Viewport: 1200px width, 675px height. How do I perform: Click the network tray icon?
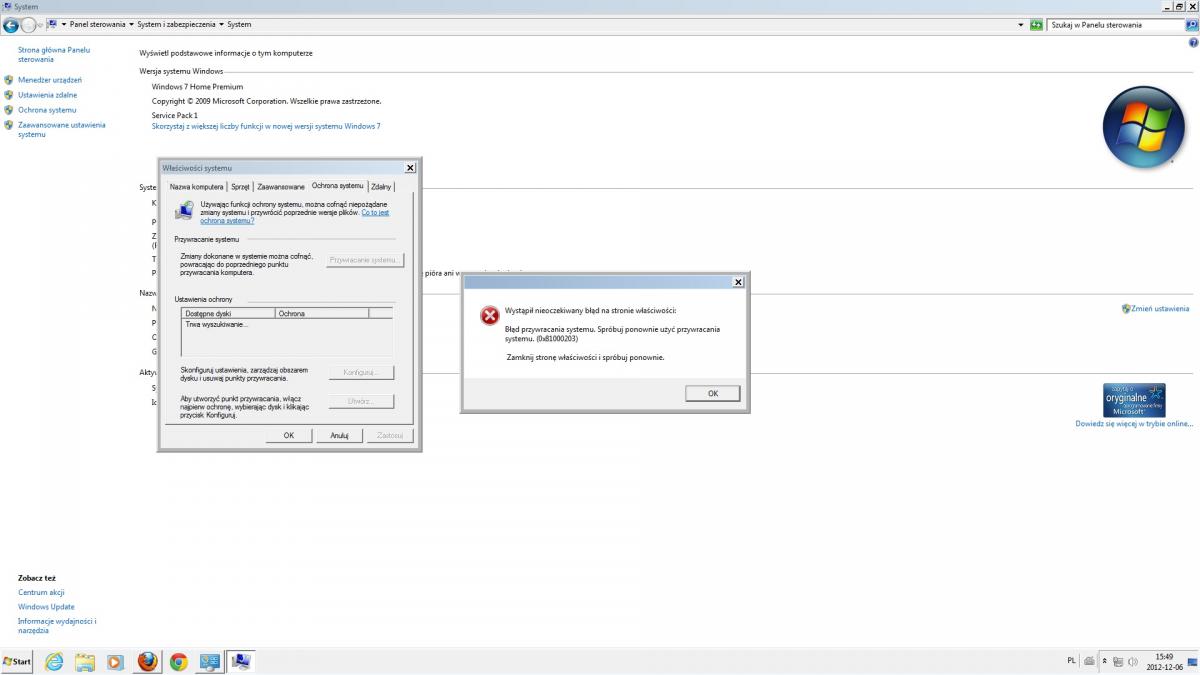click(1119, 661)
